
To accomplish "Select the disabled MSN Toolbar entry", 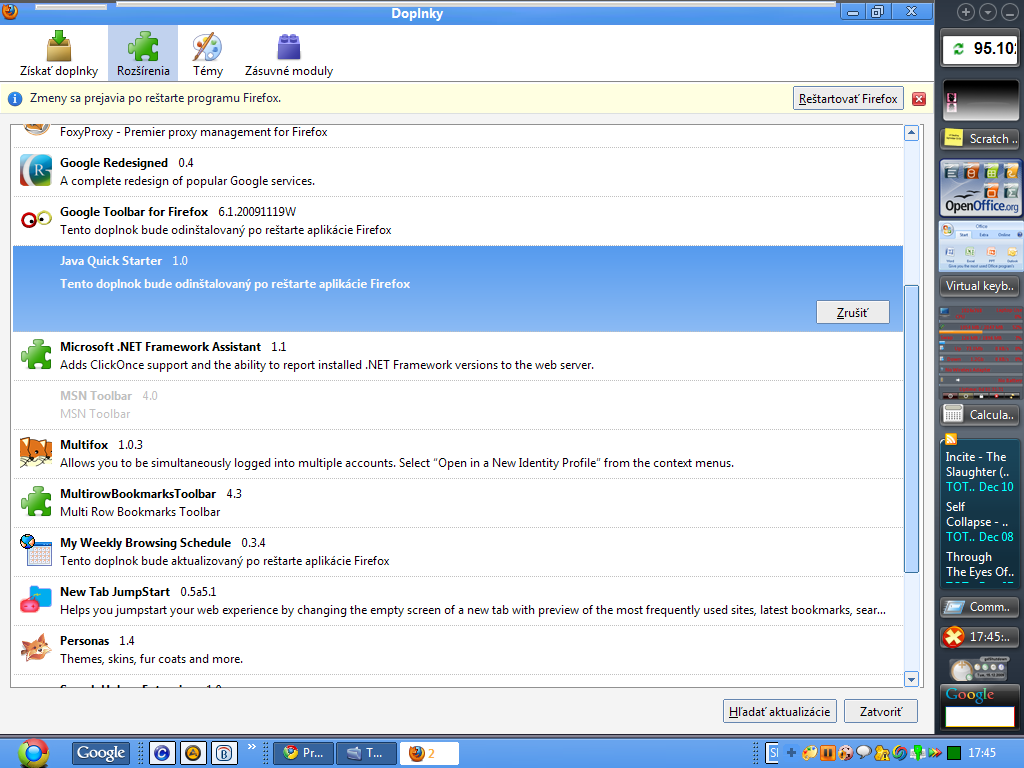I will [x=458, y=405].
